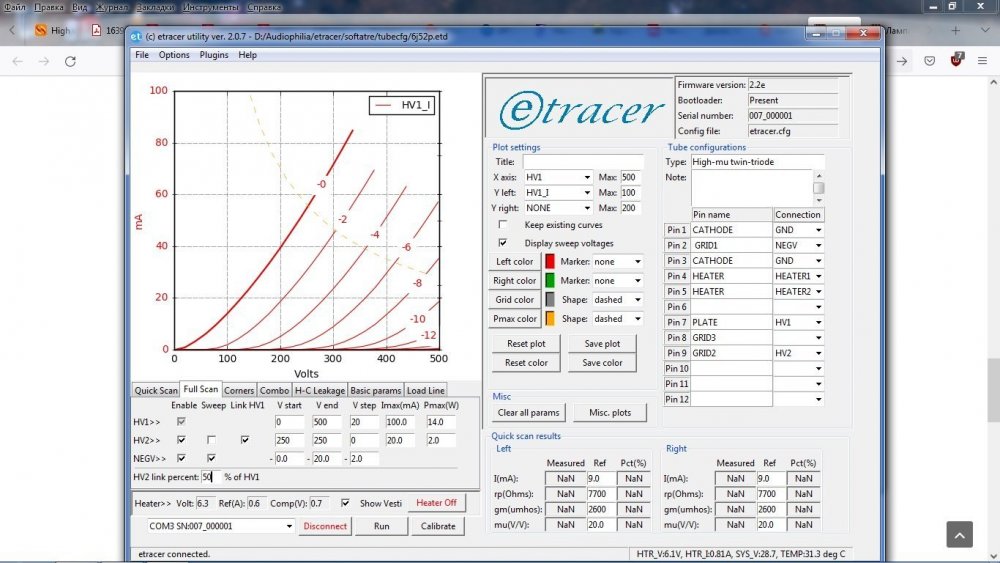Click the red Left color swatch

(x=550, y=262)
